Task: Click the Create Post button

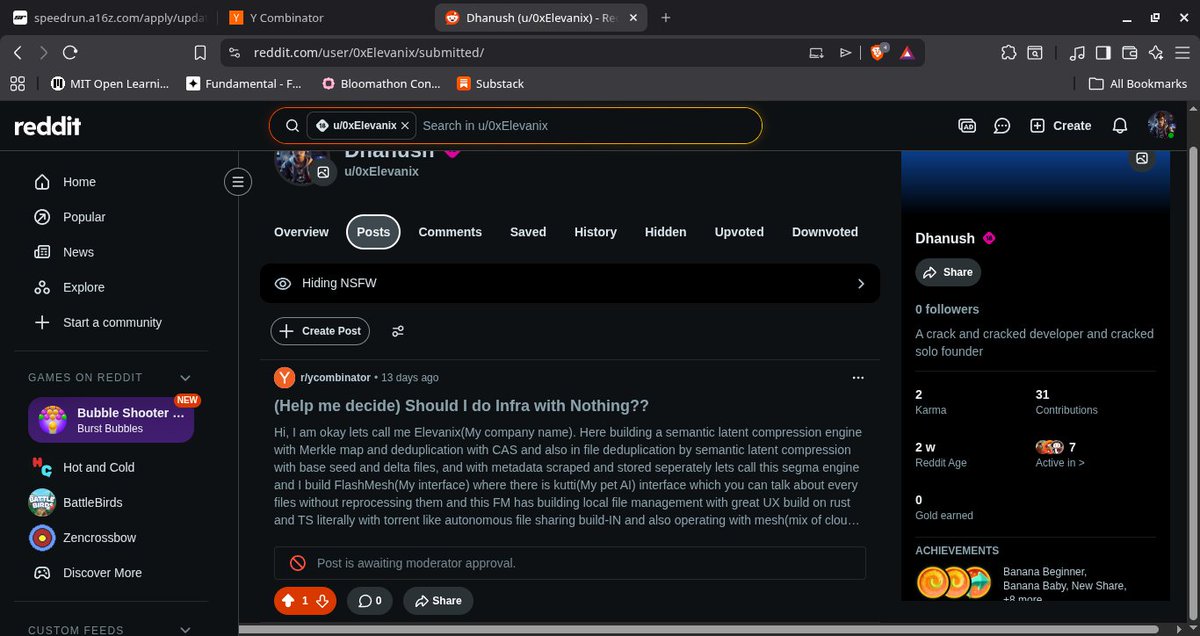Action: pyautogui.click(x=320, y=331)
